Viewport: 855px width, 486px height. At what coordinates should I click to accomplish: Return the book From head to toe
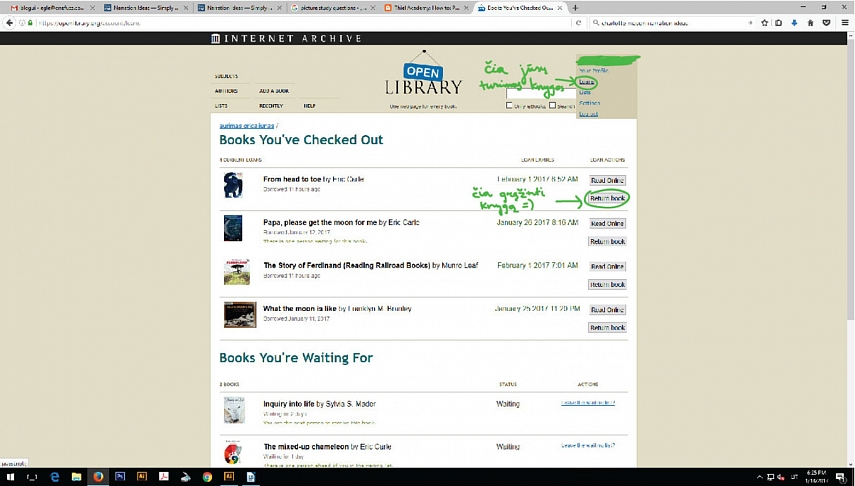(x=607, y=199)
